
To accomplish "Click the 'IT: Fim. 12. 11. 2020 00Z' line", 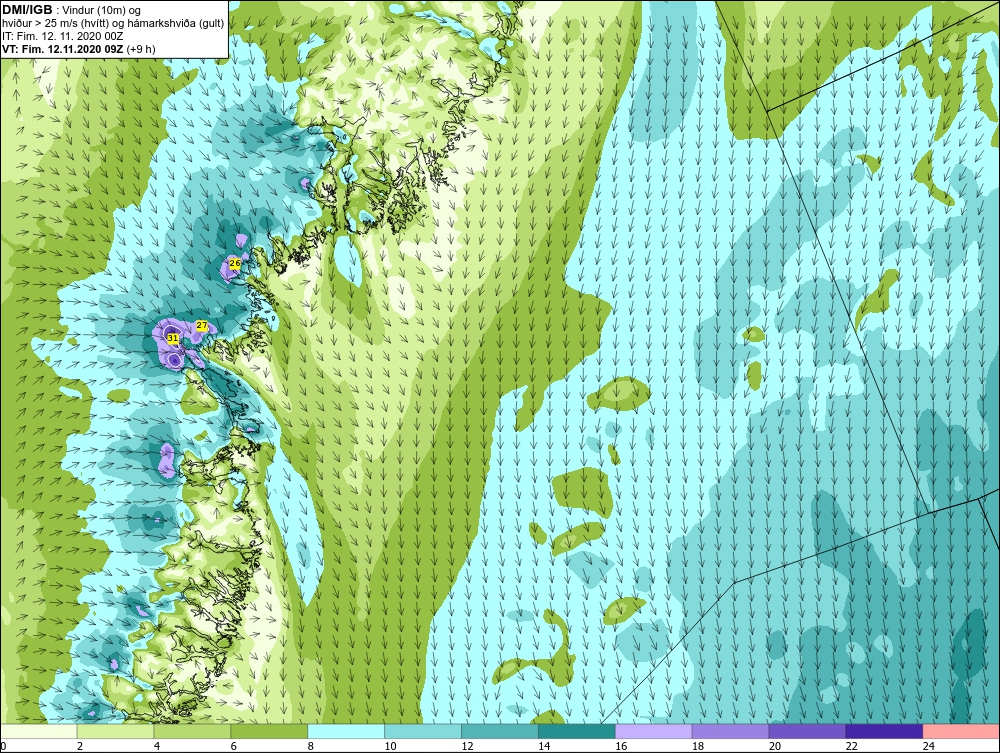I will coord(62,36).
